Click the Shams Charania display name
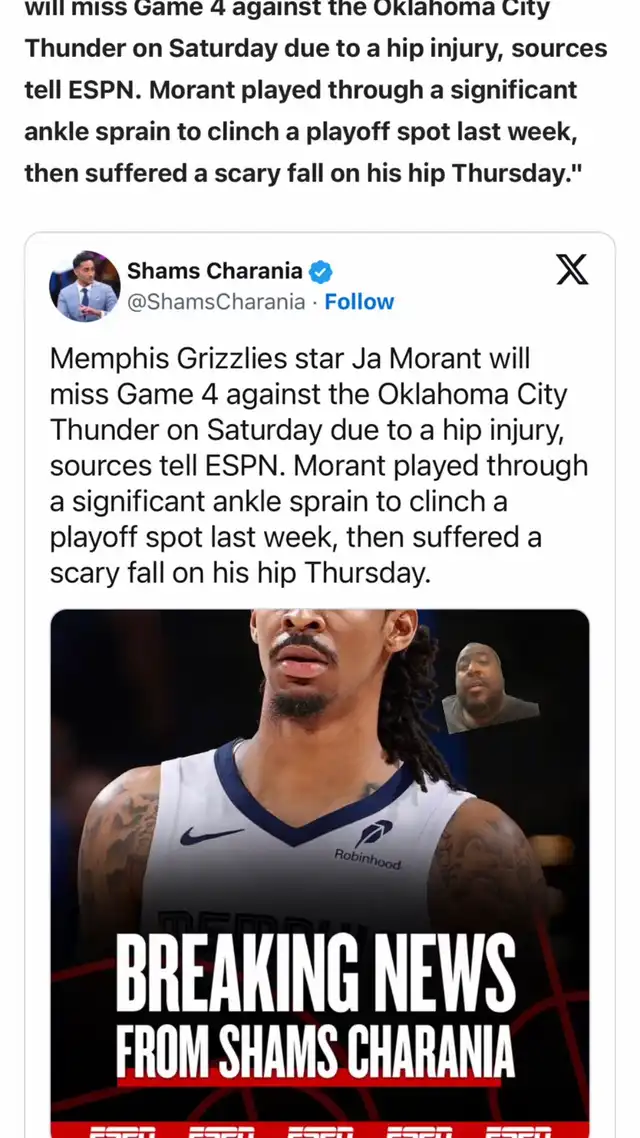This screenshot has width=640, height=1138. tap(215, 271)
